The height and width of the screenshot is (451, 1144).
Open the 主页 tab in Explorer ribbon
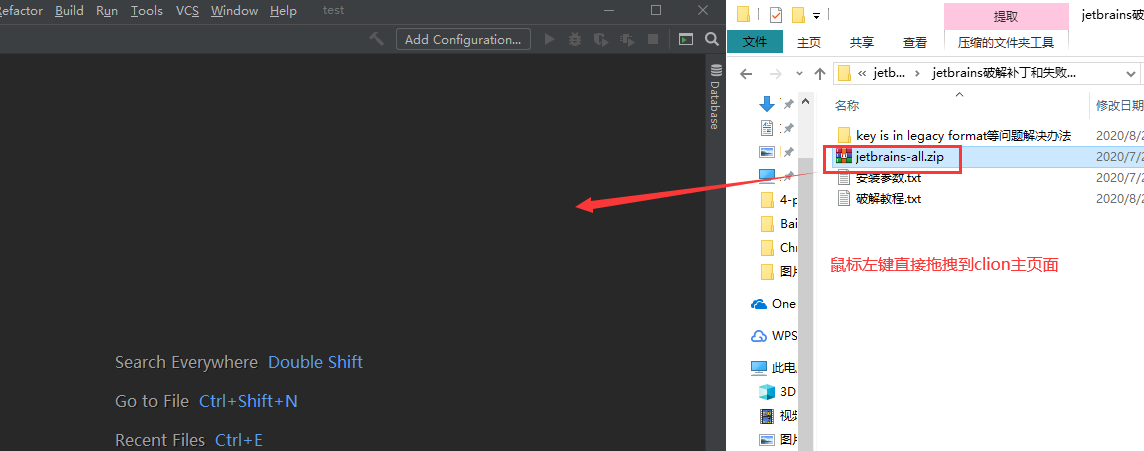pos(809,42)
